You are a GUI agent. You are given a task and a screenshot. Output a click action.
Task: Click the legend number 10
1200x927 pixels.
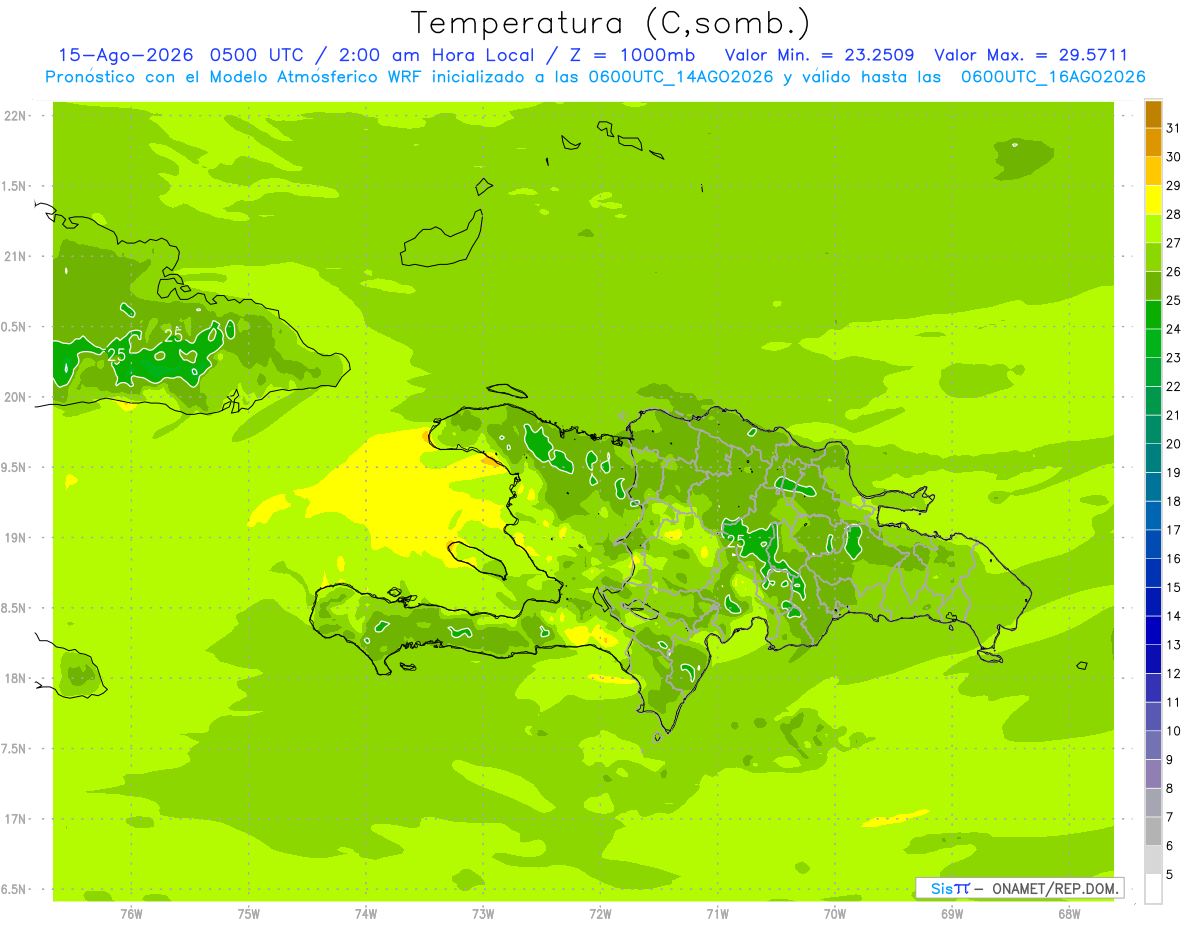click(x=1174, y=731)
